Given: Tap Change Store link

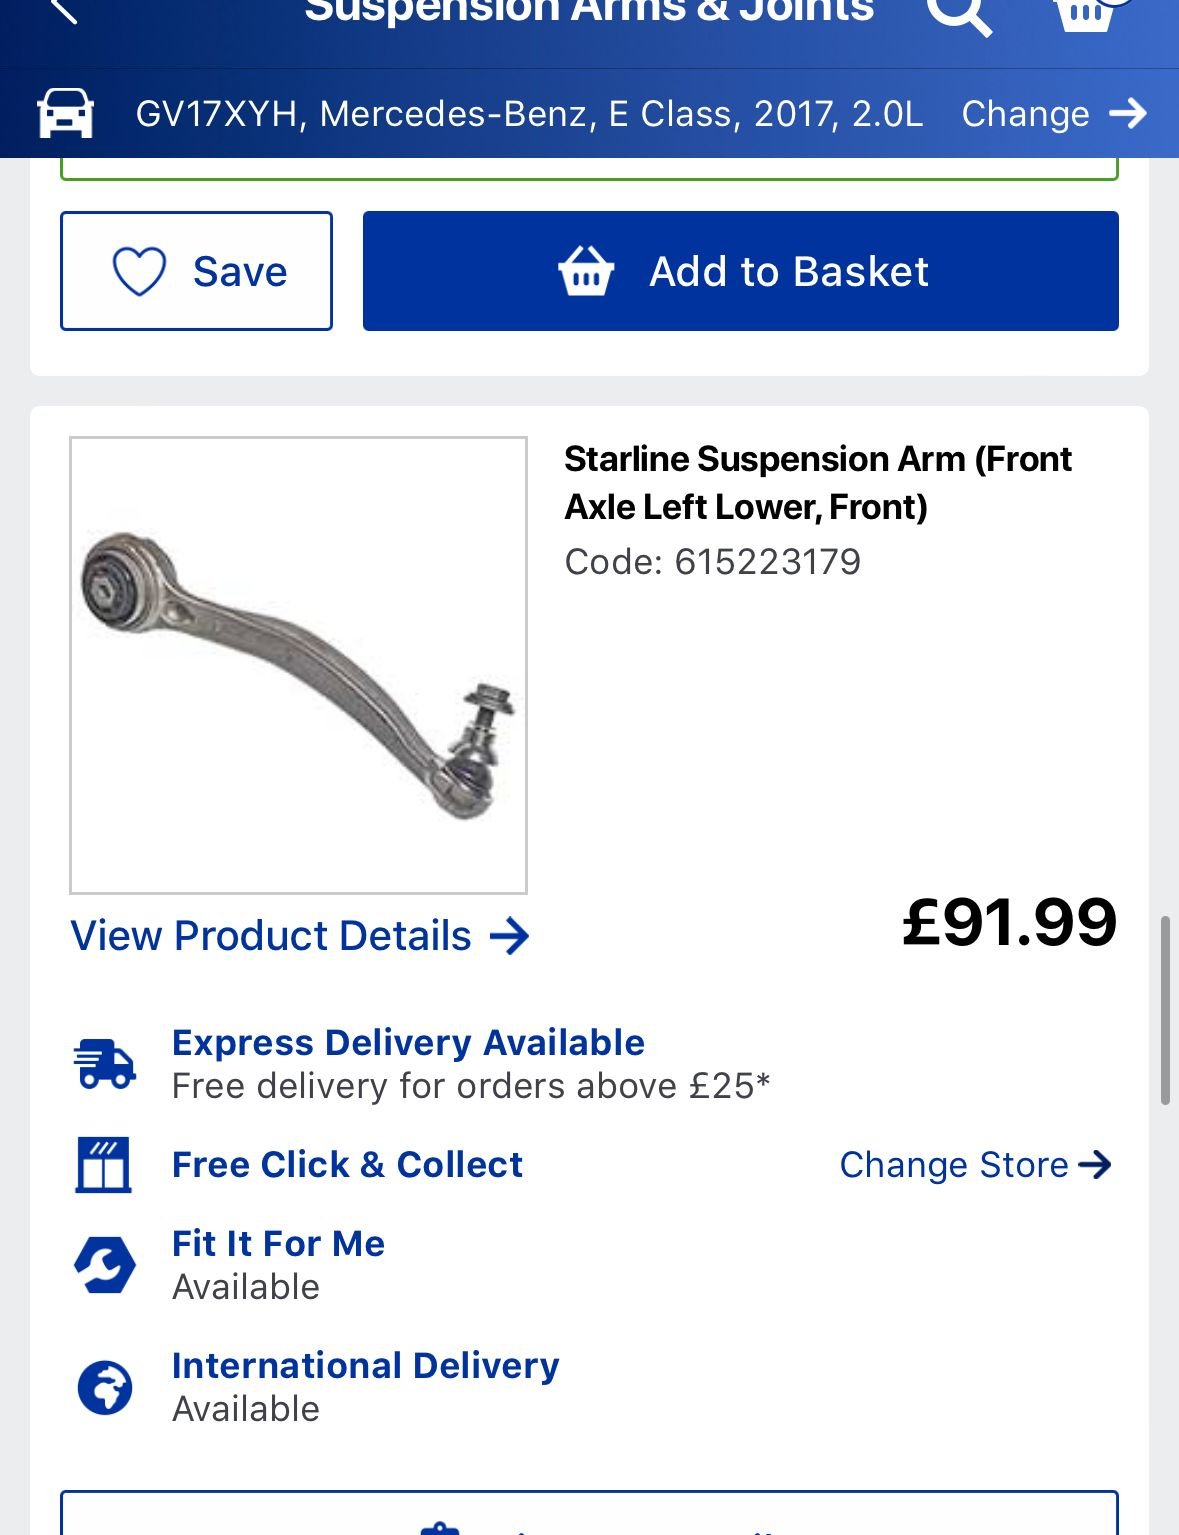Looking at the screenshot, I should 976,1165.
